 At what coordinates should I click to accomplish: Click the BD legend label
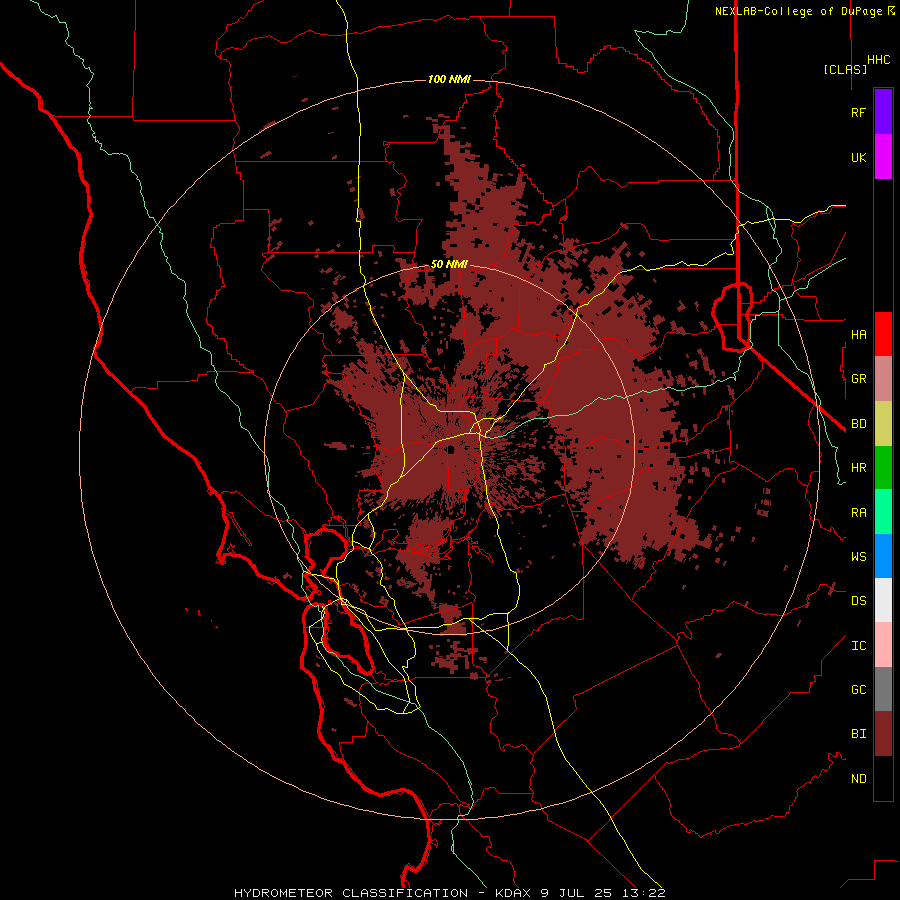[x=858, y=424]
